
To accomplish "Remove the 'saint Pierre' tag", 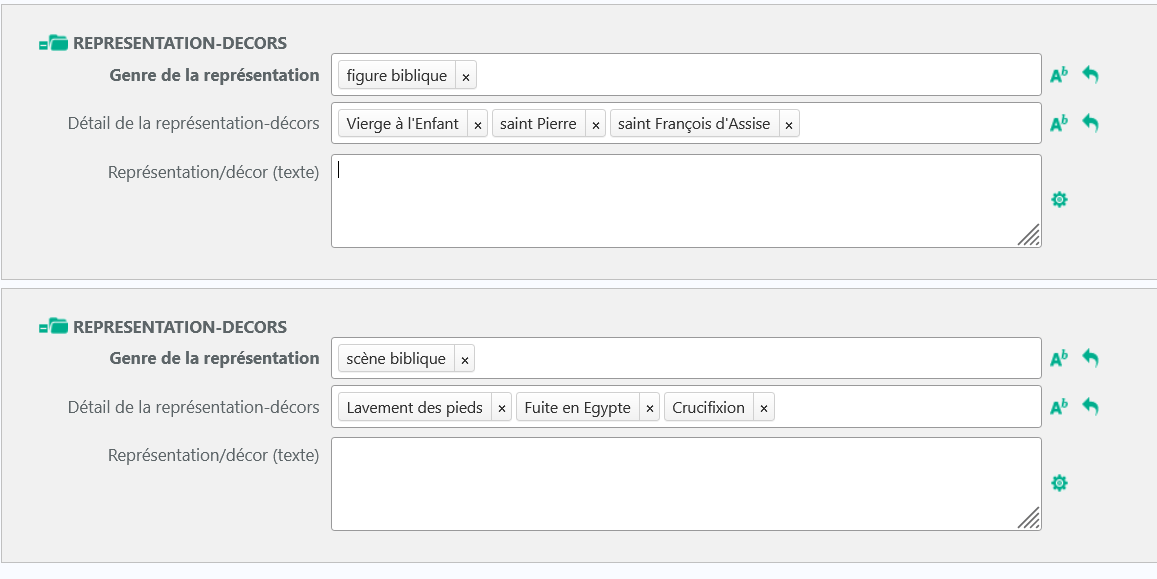I will point(595,125).
